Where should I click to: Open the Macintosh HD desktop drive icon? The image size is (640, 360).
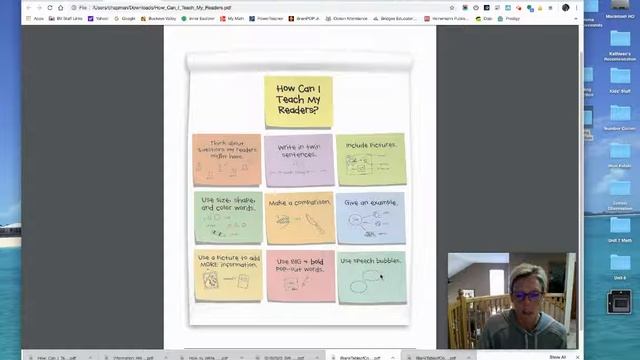[x=620, y=9]
